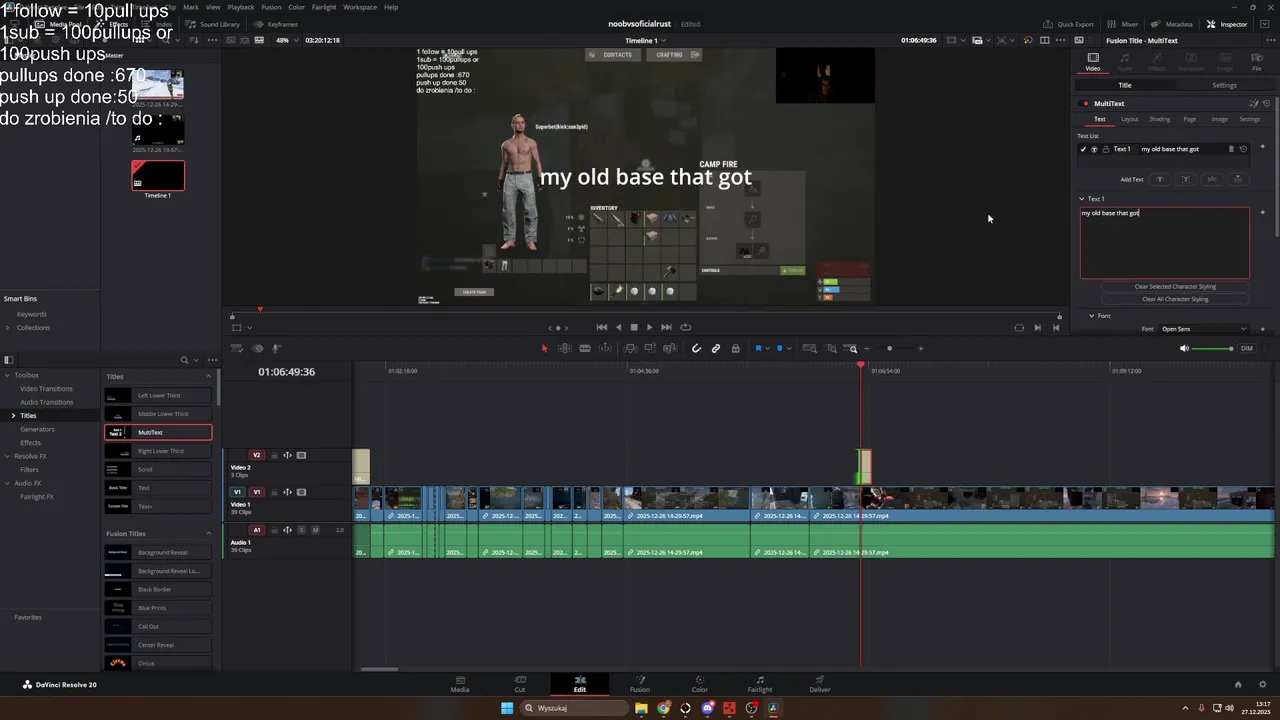Switch to the Shading tab in Inspector

(1160, 119)
